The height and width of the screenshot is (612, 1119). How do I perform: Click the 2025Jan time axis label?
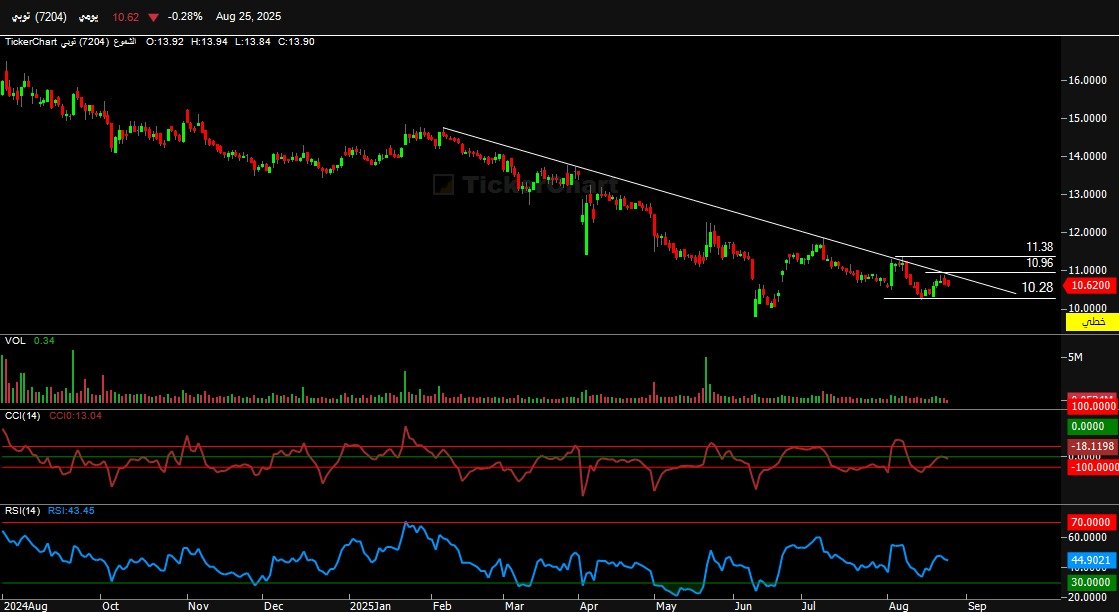(370, 606)
